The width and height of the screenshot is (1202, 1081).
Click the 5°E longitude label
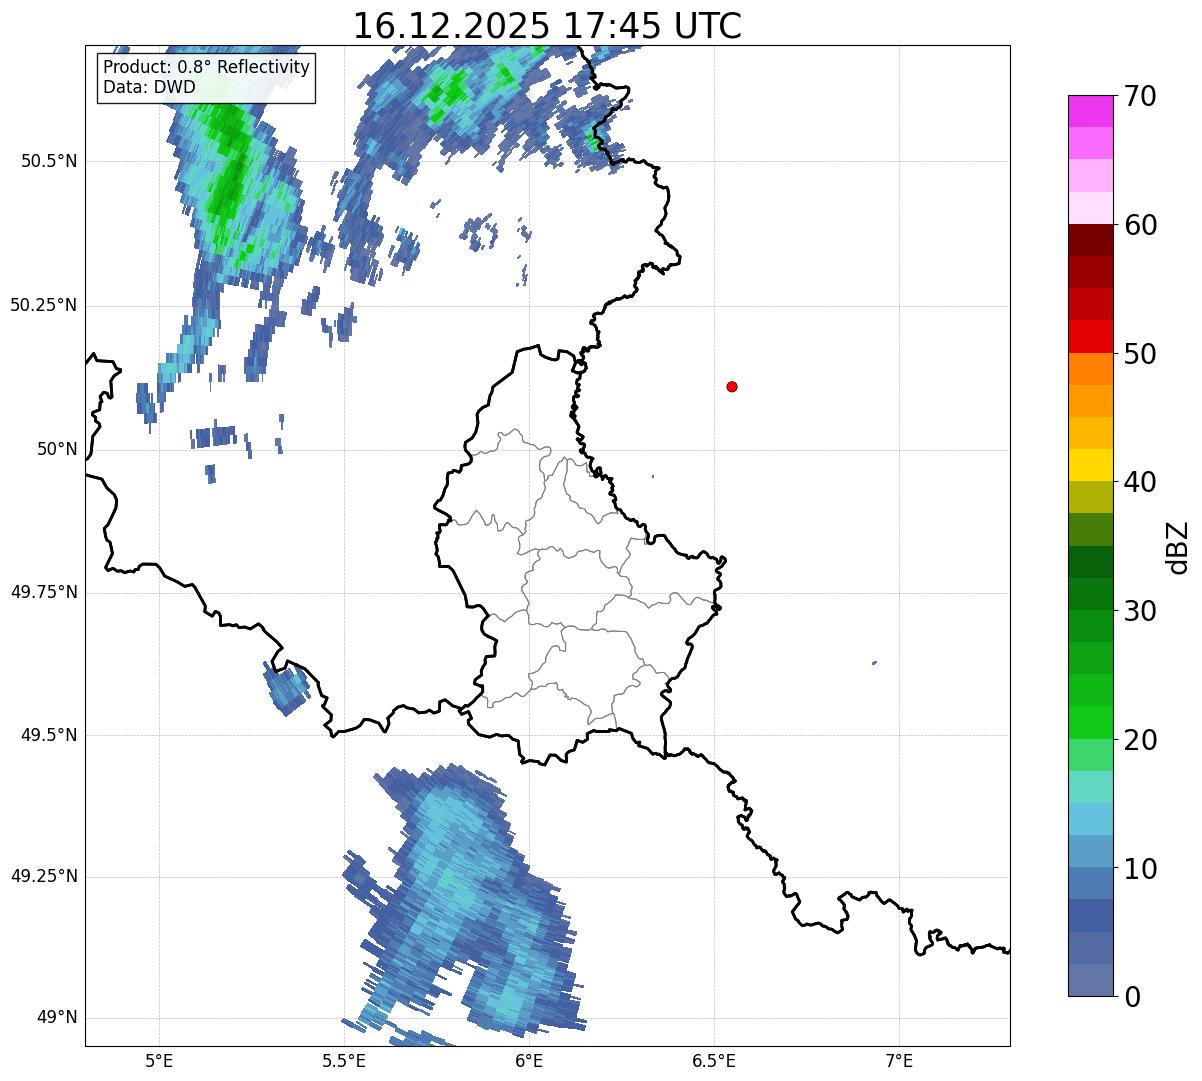(159, 1061)
